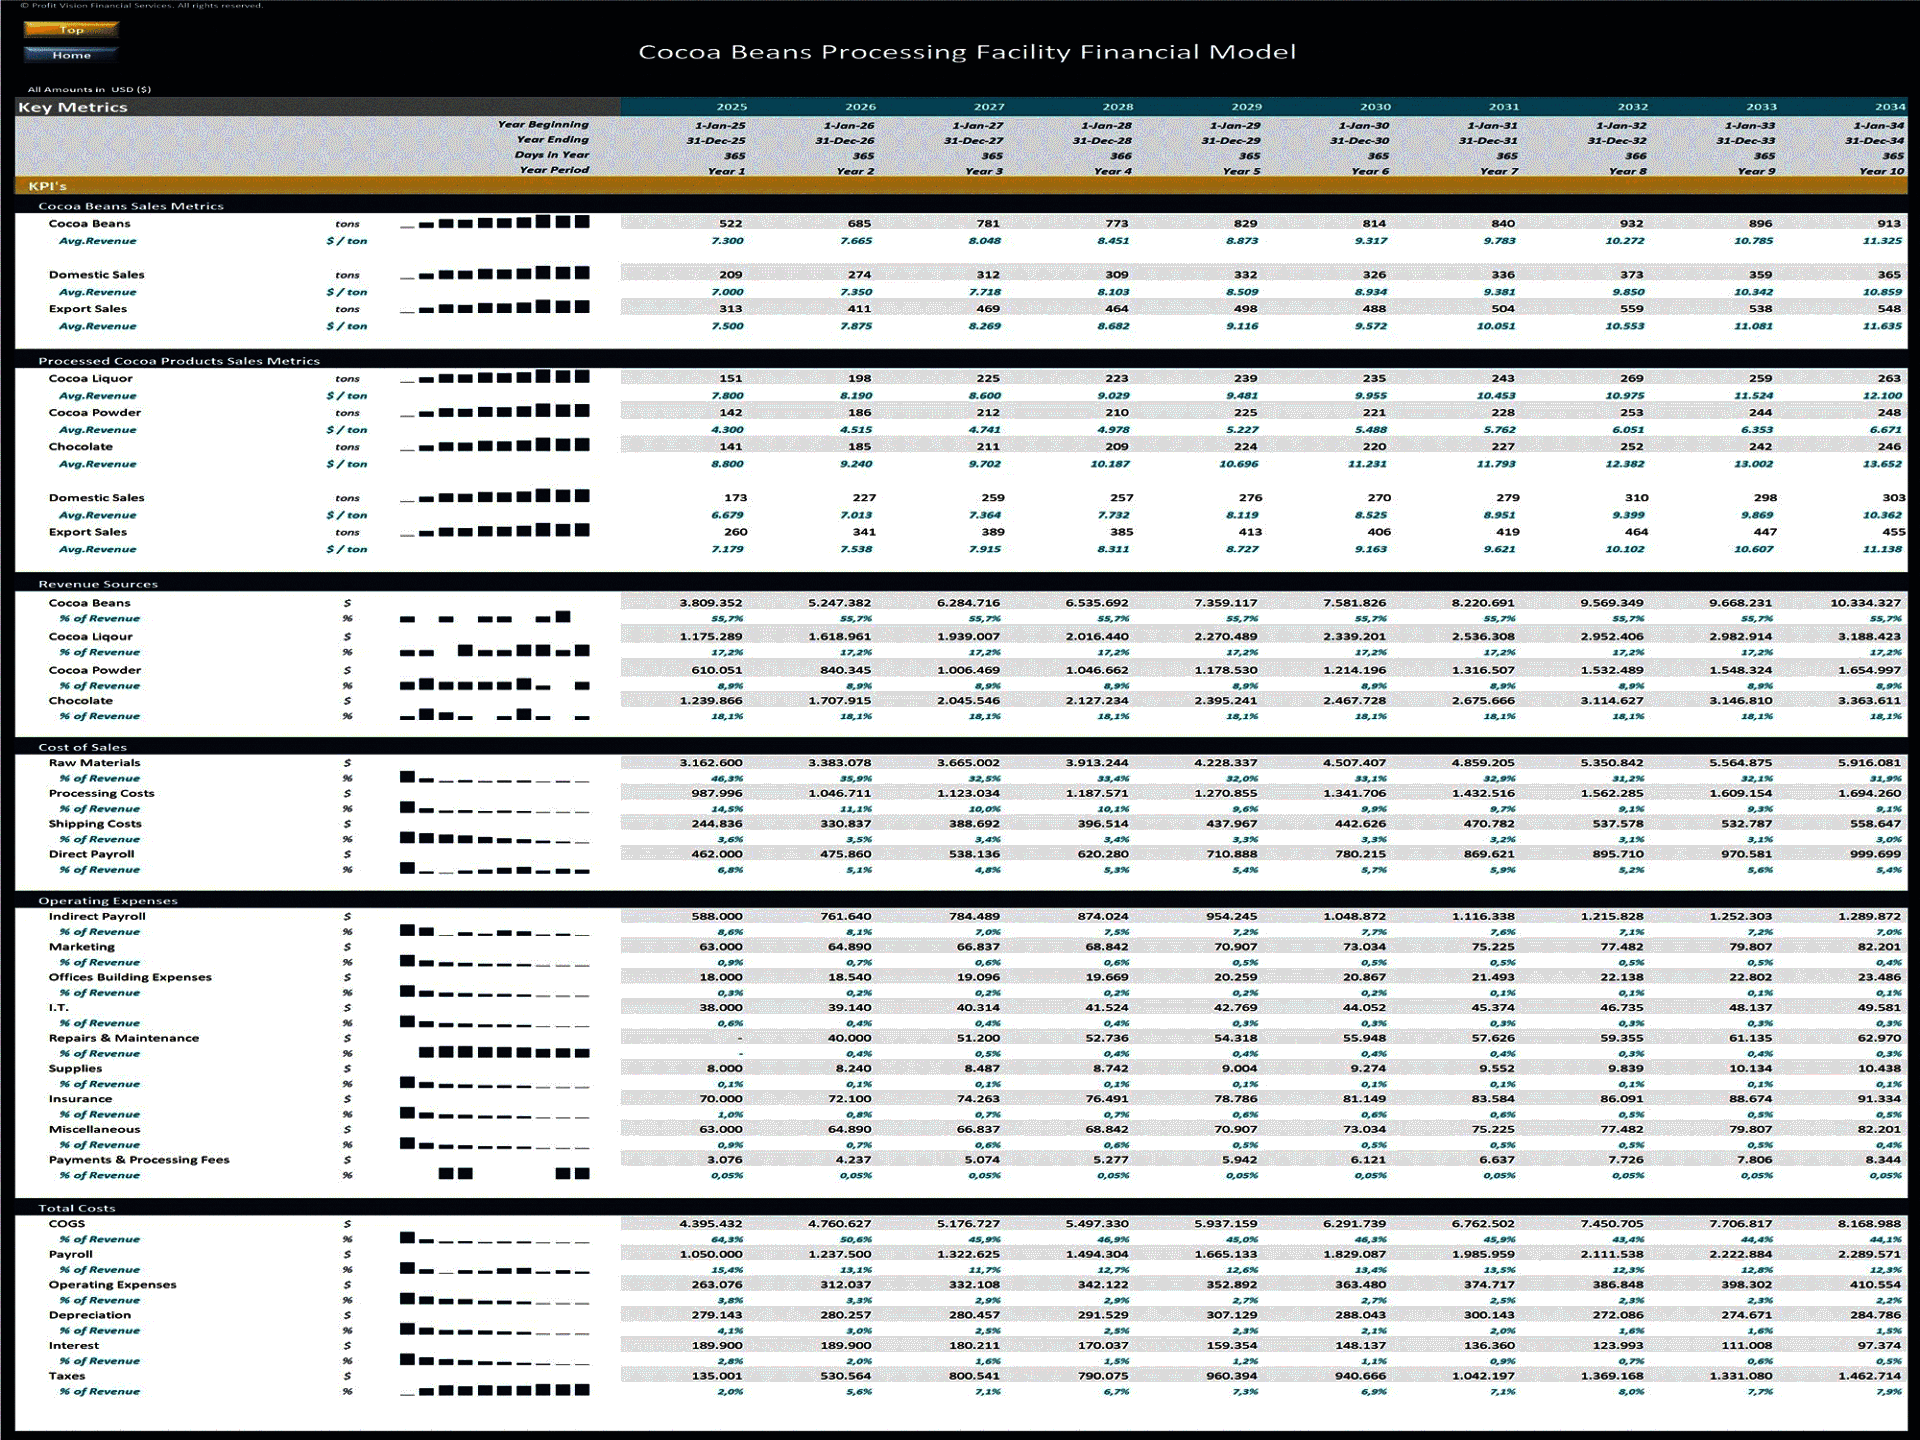Screen dimensions: 1920x1440
Task: Select the Operating Expenses section heading
Action: pos(108,901)
